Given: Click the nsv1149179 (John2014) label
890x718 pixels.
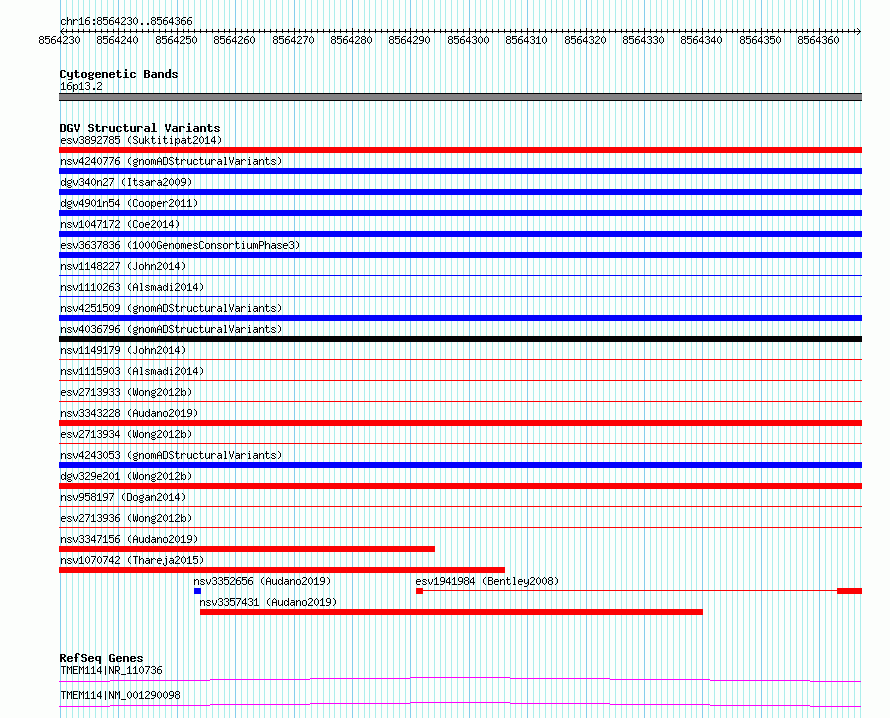Looking at the screenshot, I should pos(123,350).
